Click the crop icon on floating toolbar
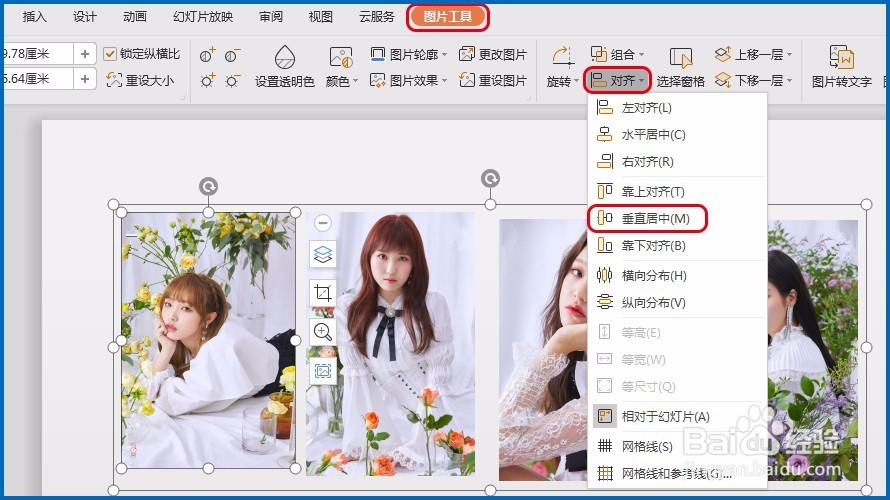890x500 pixels. [323, 293]
